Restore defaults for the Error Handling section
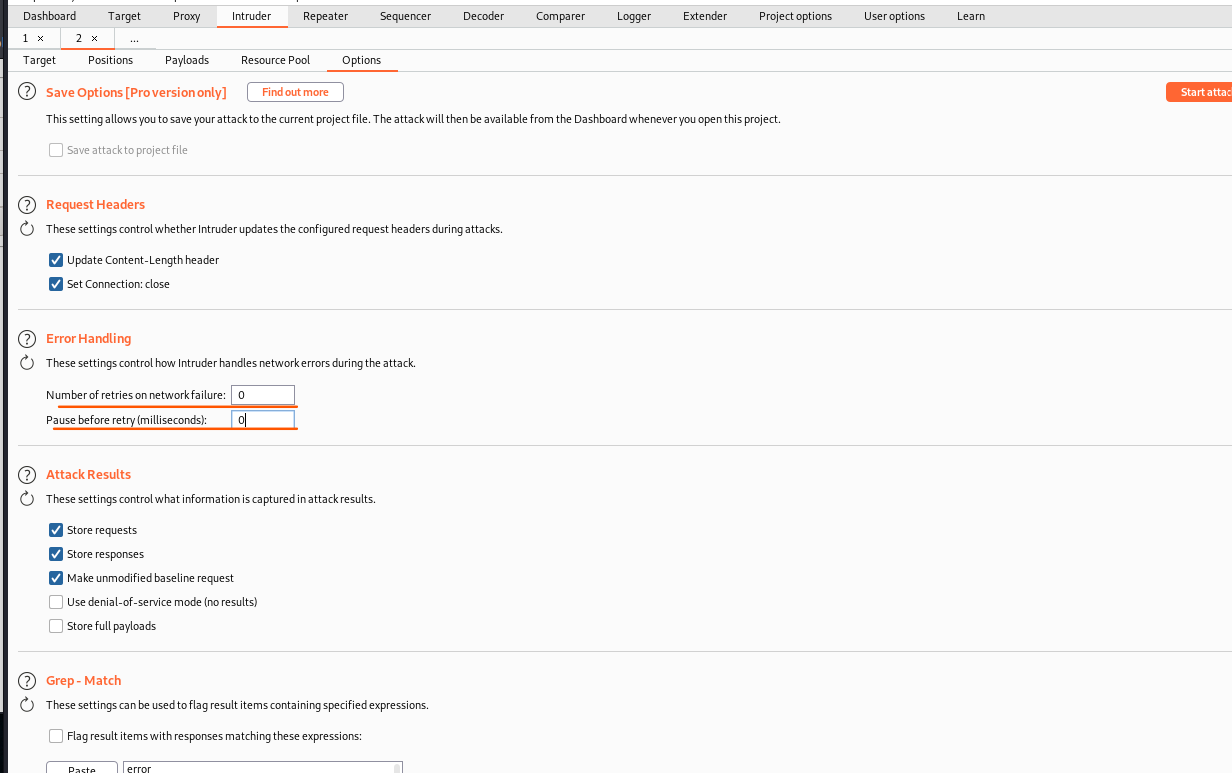The height and width of the screenshot is (773, 1232). (x=27, y=363)
